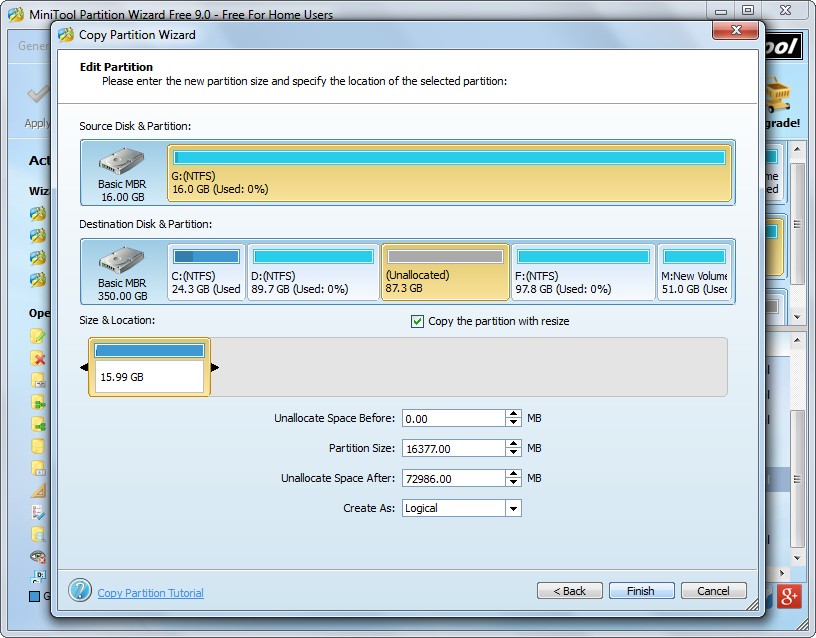This screenshot has height=638, width=816.
Task: Click the fourth wizard icon in sidebar
Action: (x=37, y=279)
